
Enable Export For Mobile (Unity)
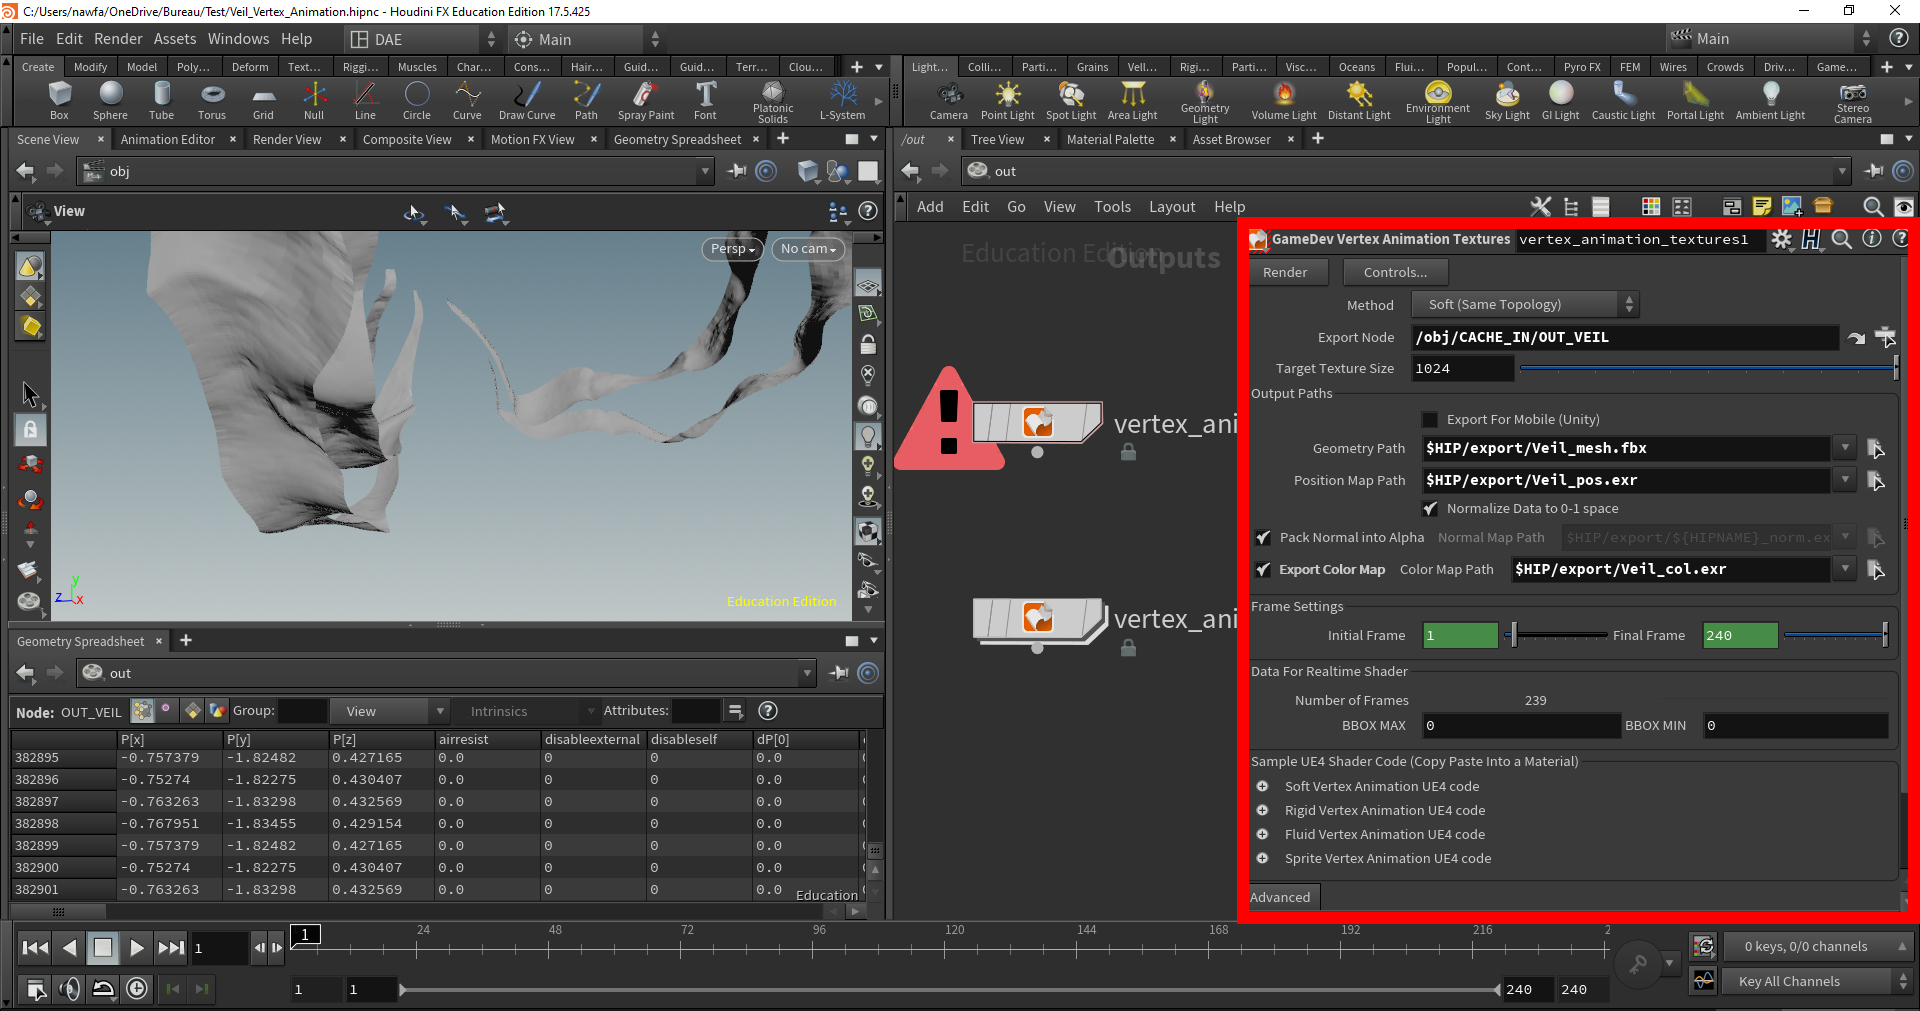(1430, 420)
